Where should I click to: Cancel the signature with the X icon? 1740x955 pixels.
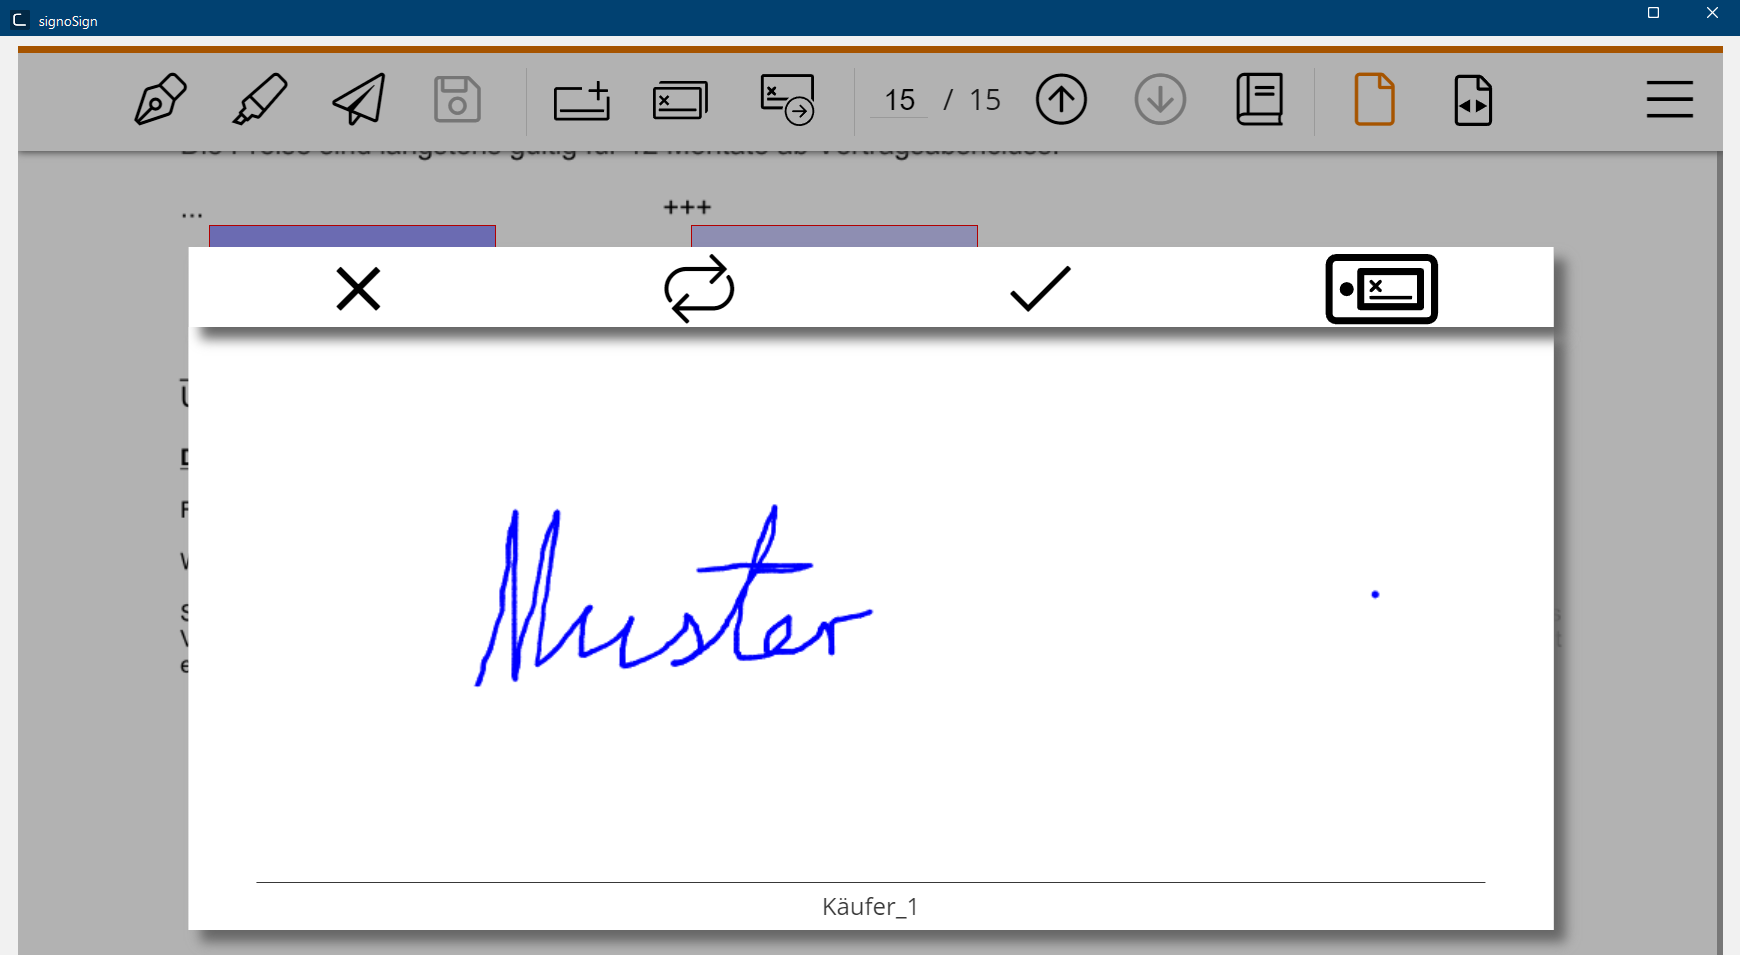coord(358,289)
